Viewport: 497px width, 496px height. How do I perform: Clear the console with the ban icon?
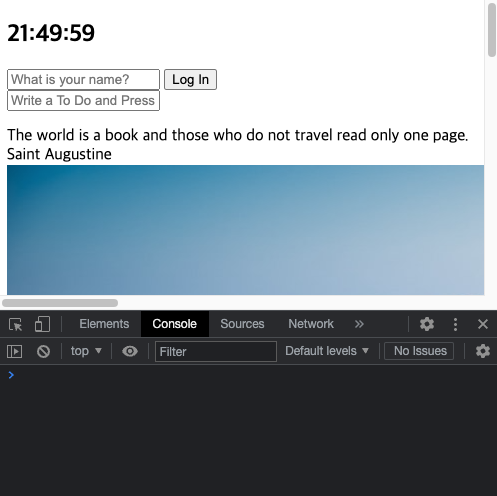43,351
